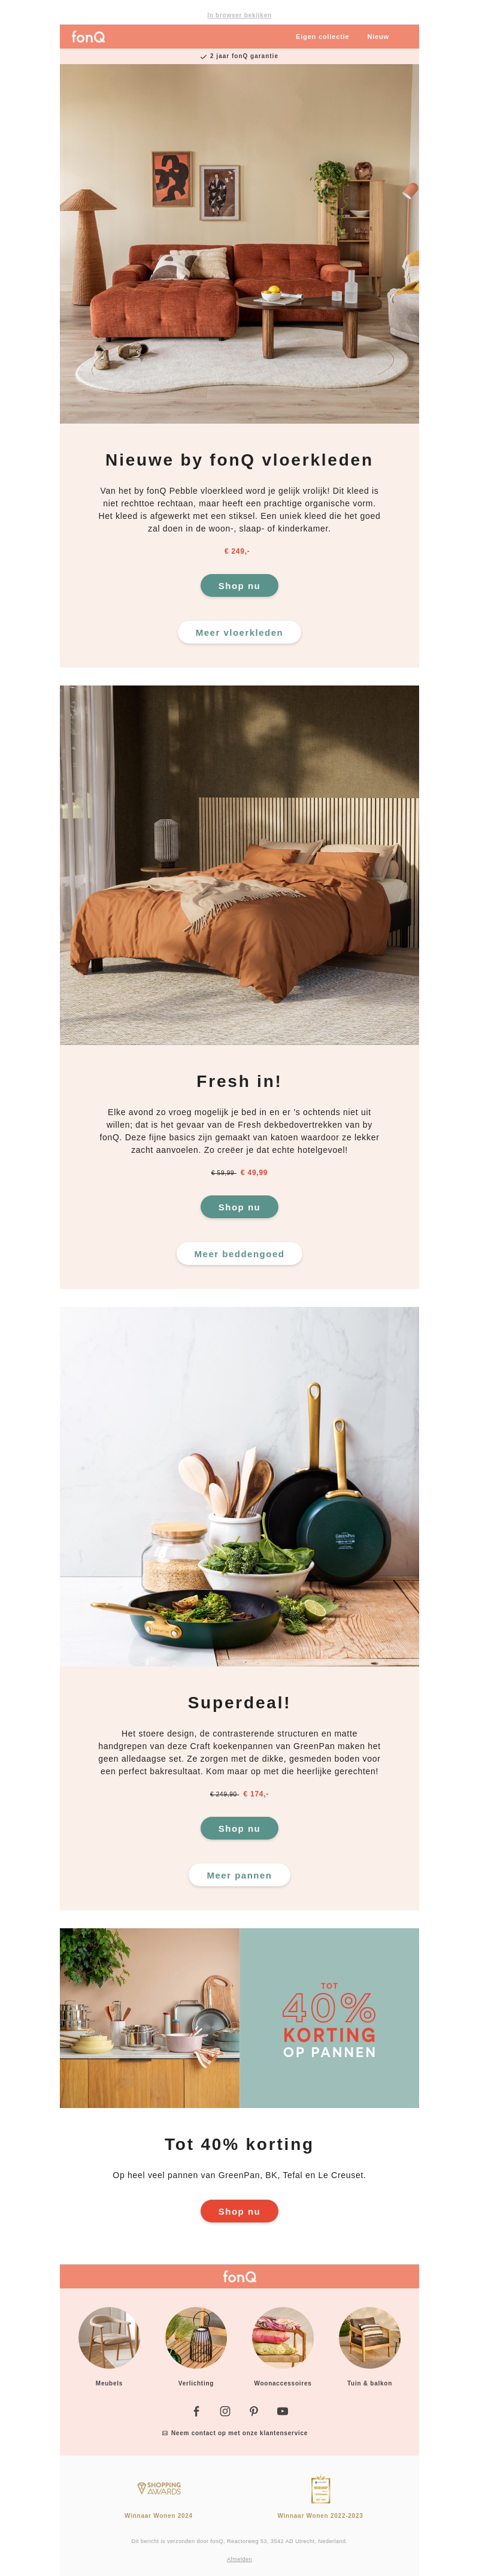
Task: Open the Facebook icon in the footer
Action: [x=196, y=2411]
